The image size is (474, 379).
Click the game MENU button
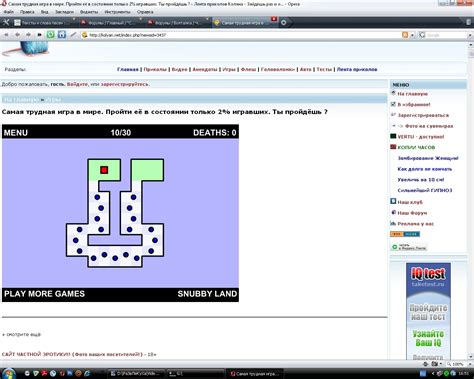(x=16, y=133)
